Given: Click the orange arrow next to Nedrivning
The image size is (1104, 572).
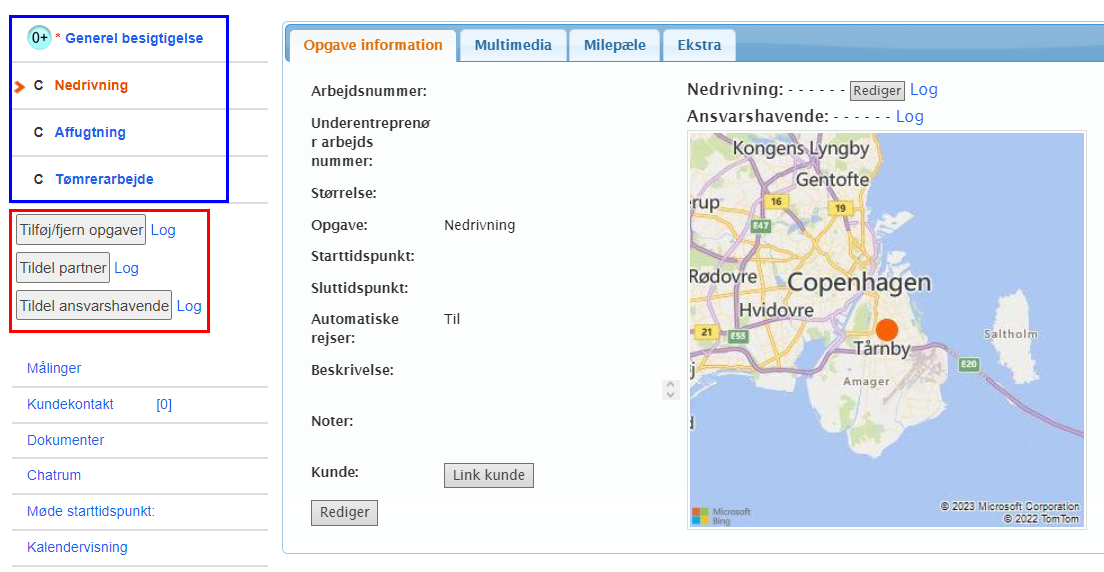Looking at the screenshot, I should click(19, 87).
